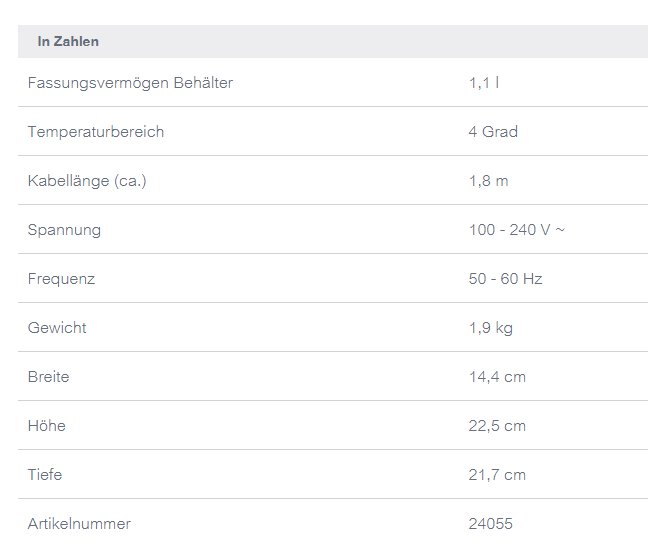654x559 pixels.
Task: Click the '50 - 60 Hz' value
Action: click(505, 279)
